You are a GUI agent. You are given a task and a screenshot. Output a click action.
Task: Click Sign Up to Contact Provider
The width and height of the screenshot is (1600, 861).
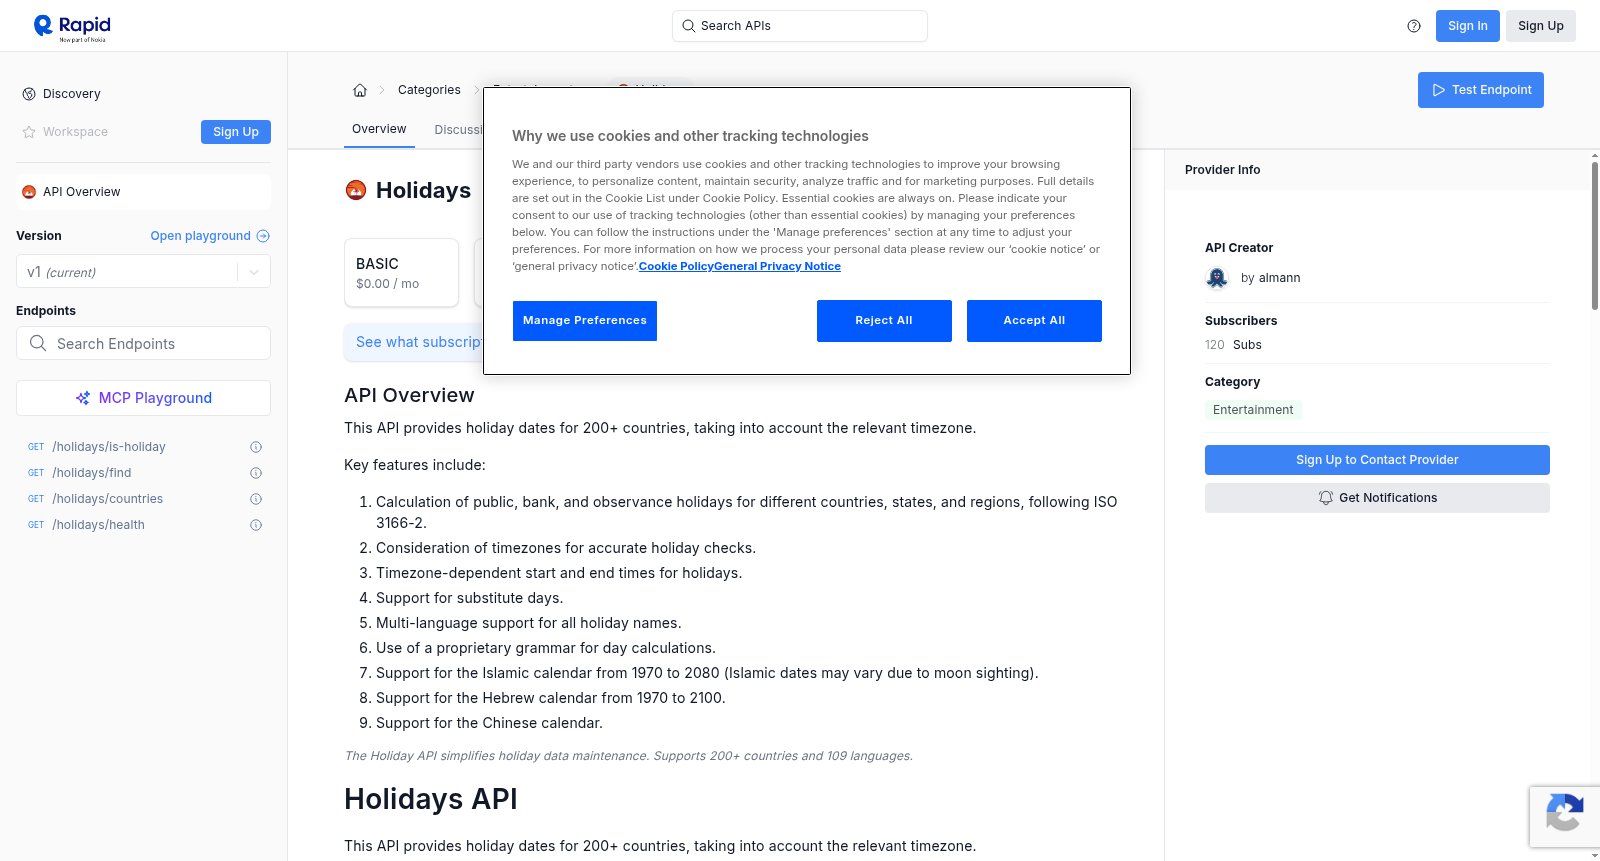(x=1377, y=460)
